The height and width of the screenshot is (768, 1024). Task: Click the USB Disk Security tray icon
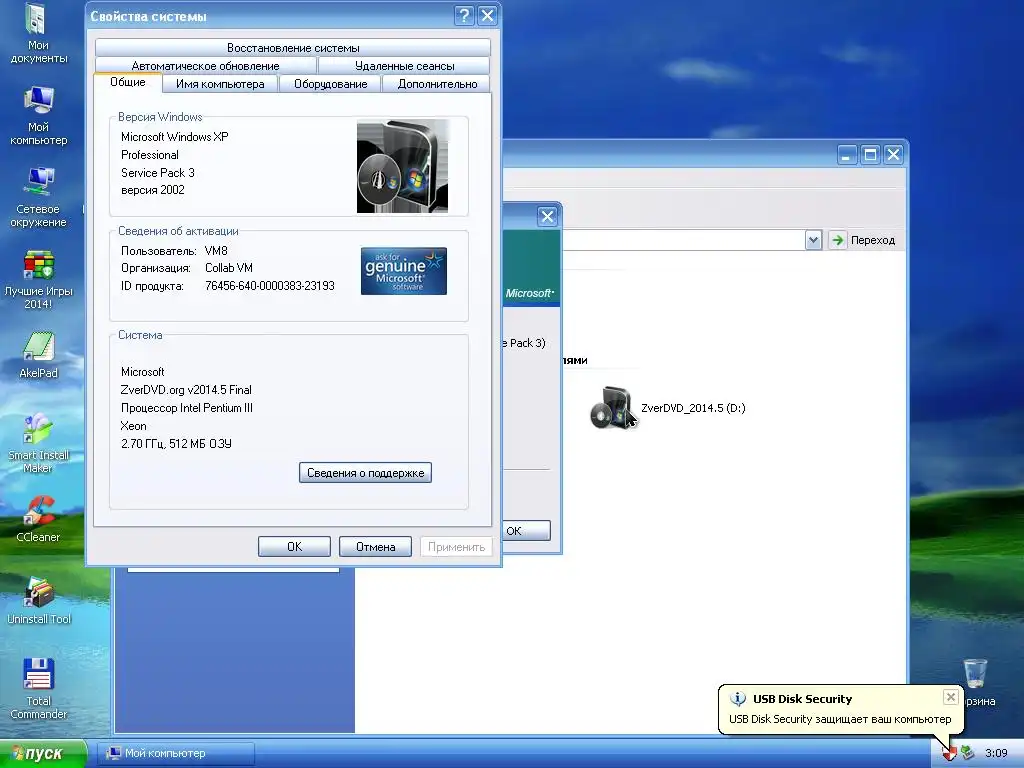(x=949, y=753)
